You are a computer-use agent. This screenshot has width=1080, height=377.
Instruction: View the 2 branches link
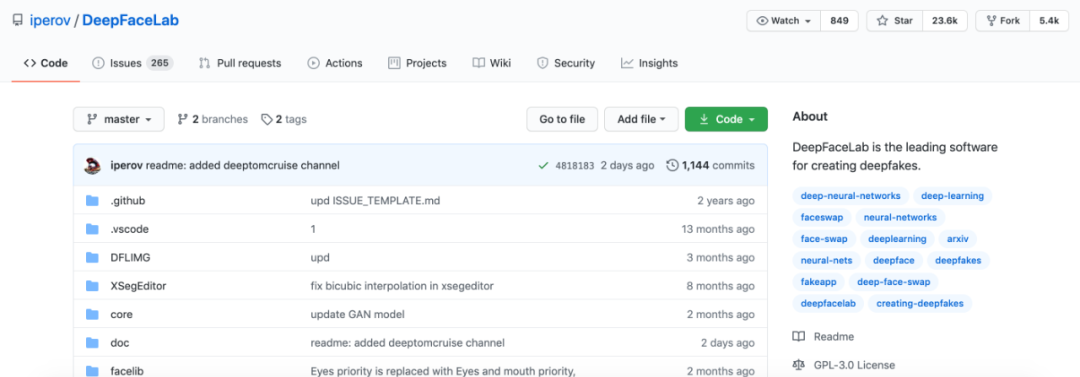click(212, 119)
